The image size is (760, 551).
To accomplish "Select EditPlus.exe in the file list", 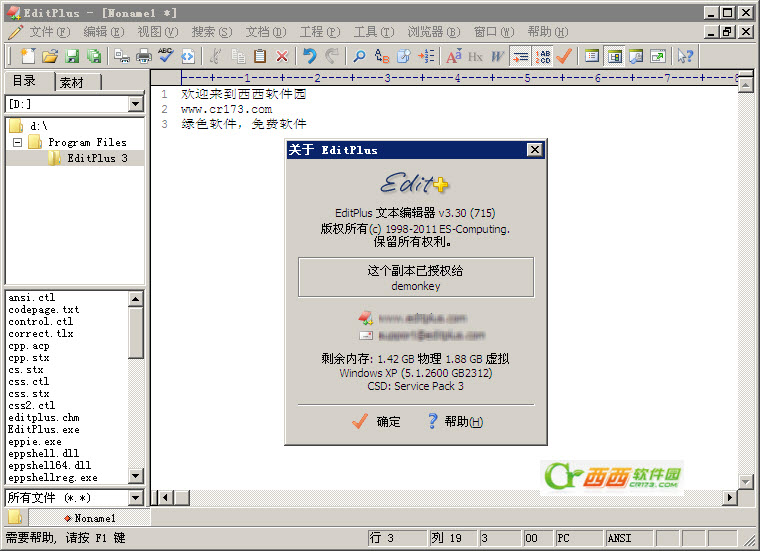I will [x=44, y=429].
